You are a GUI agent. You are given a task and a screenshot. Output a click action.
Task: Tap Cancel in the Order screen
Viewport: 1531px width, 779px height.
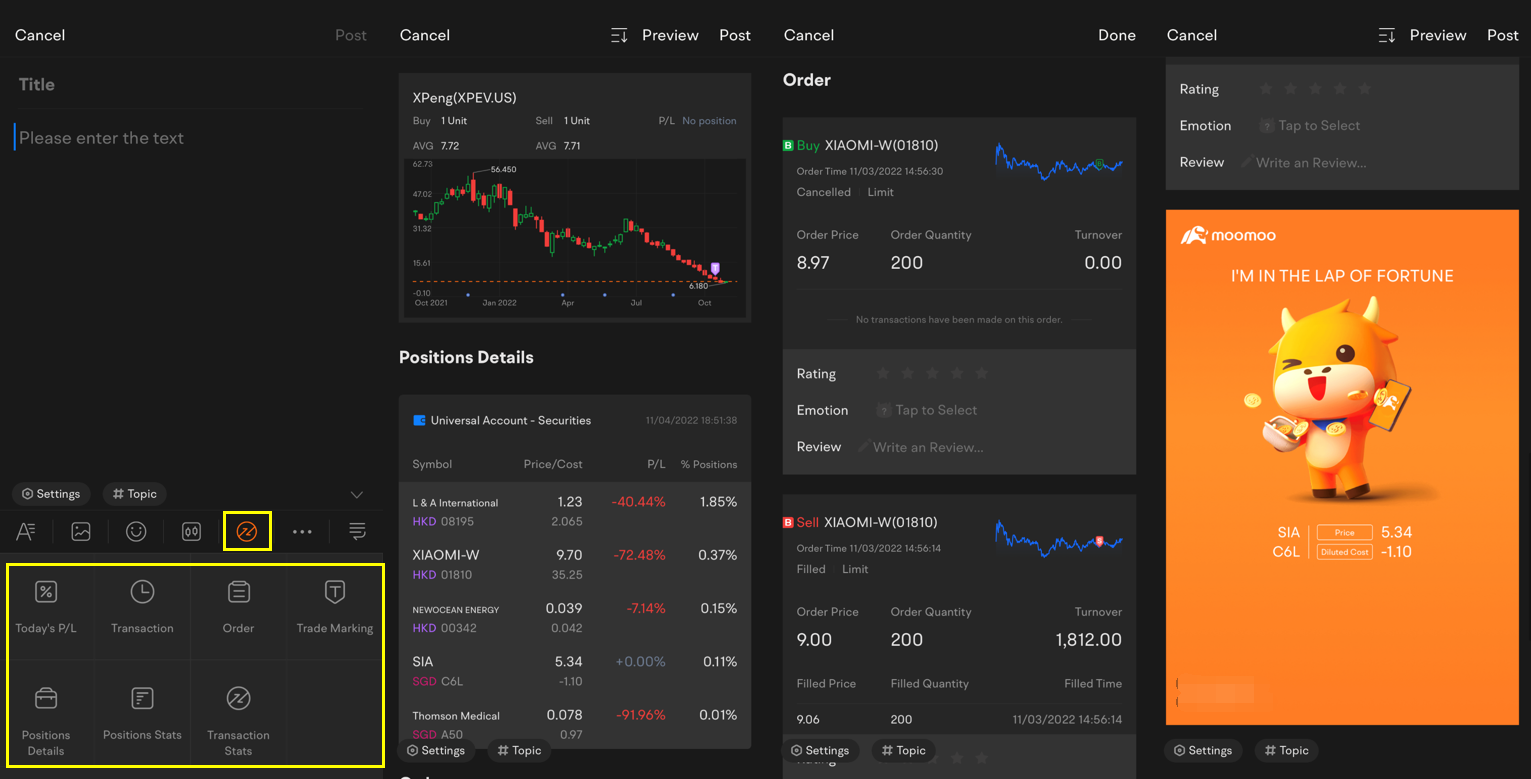click(809, 35)
